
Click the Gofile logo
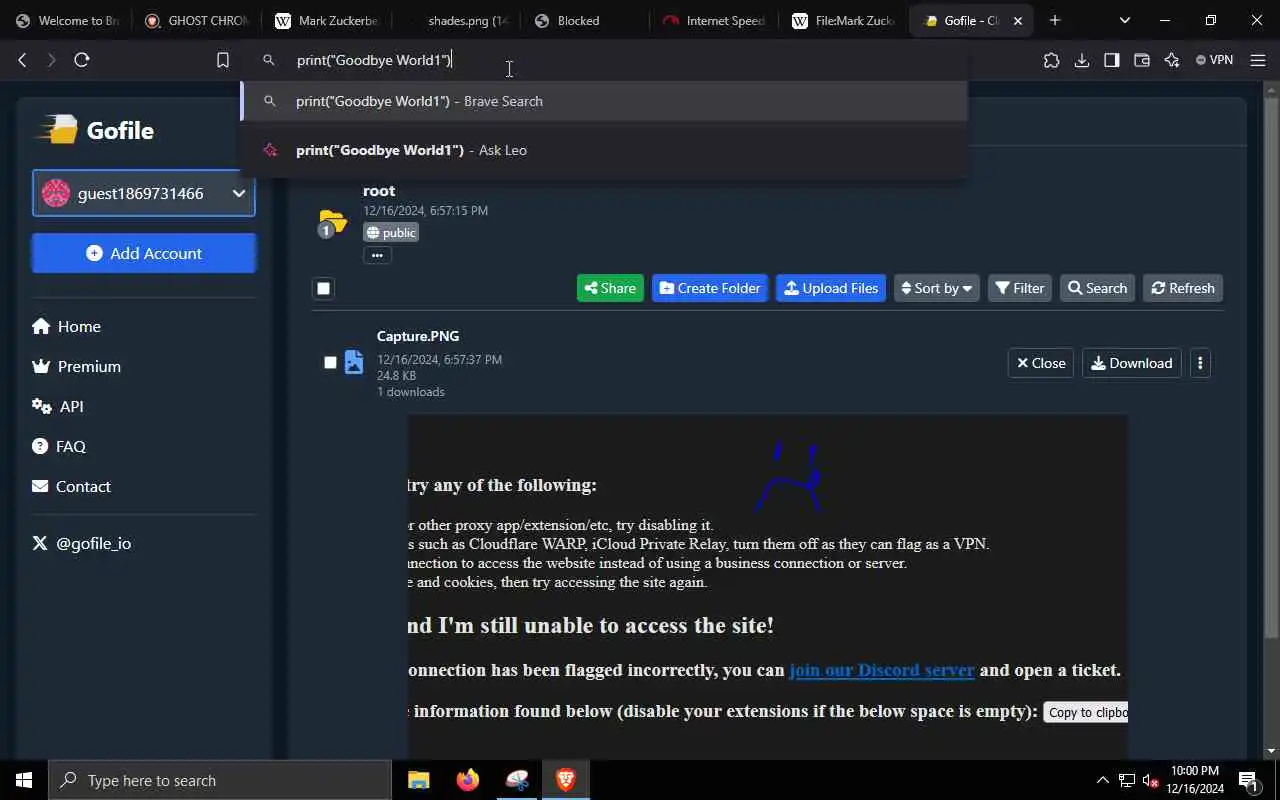95,130
